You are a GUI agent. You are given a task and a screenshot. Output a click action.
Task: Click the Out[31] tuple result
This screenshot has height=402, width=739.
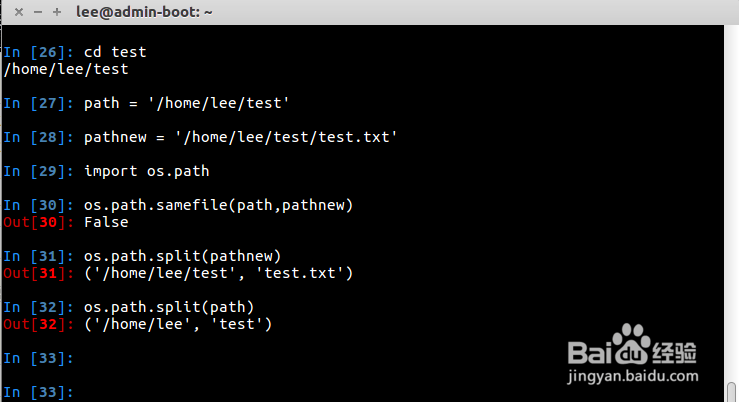tap(218, 273)
